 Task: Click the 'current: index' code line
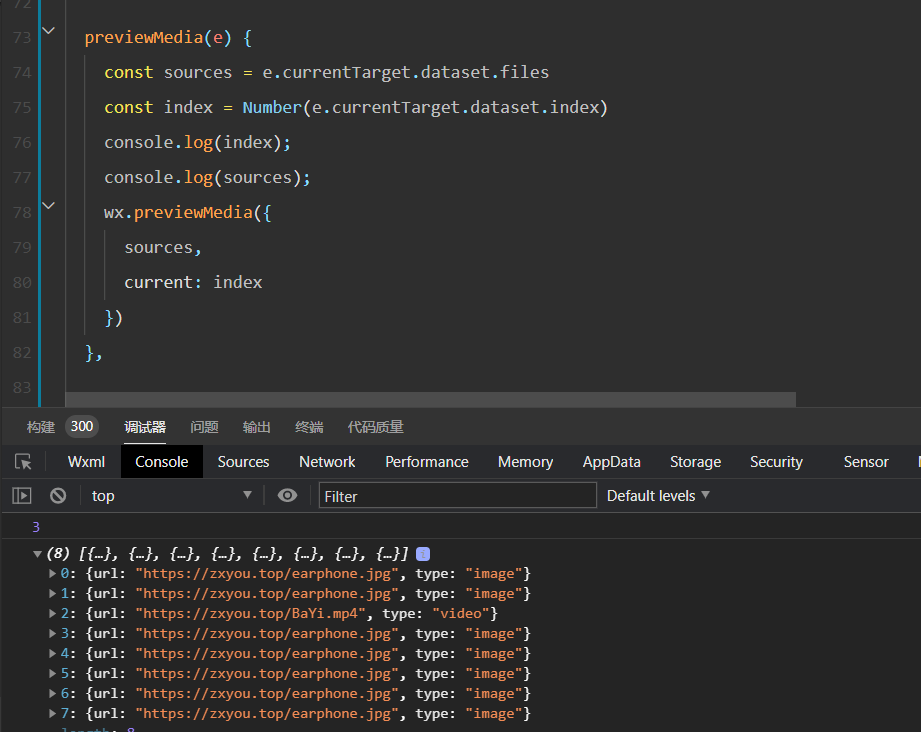tap(193, 283)
